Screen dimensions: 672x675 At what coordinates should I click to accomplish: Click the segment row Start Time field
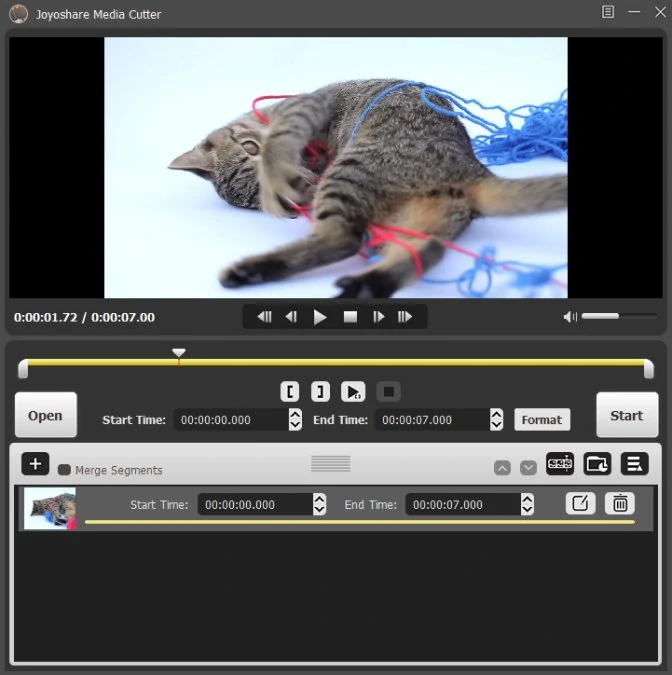pos(255,505)
